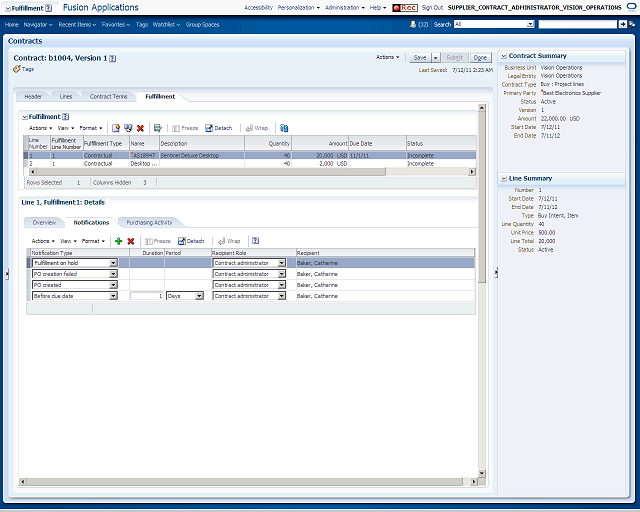Open contract Actions menu near Save
Screen dimensions: 640x512
click(388, 57)
